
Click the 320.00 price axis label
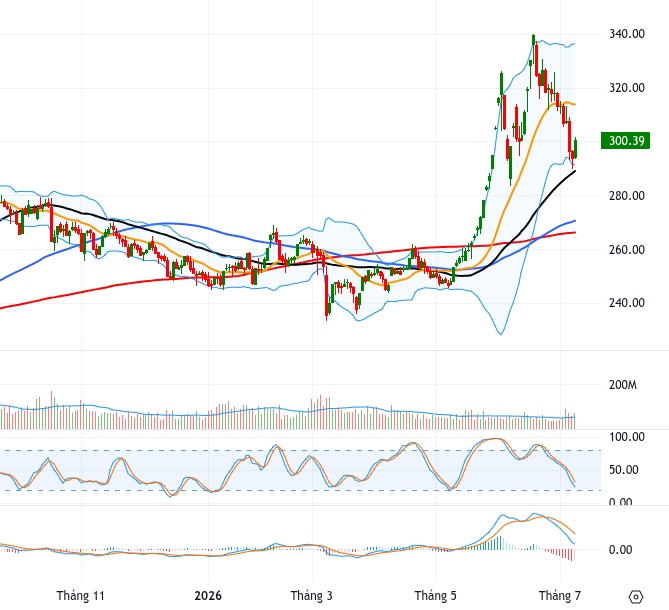point(627,88)
